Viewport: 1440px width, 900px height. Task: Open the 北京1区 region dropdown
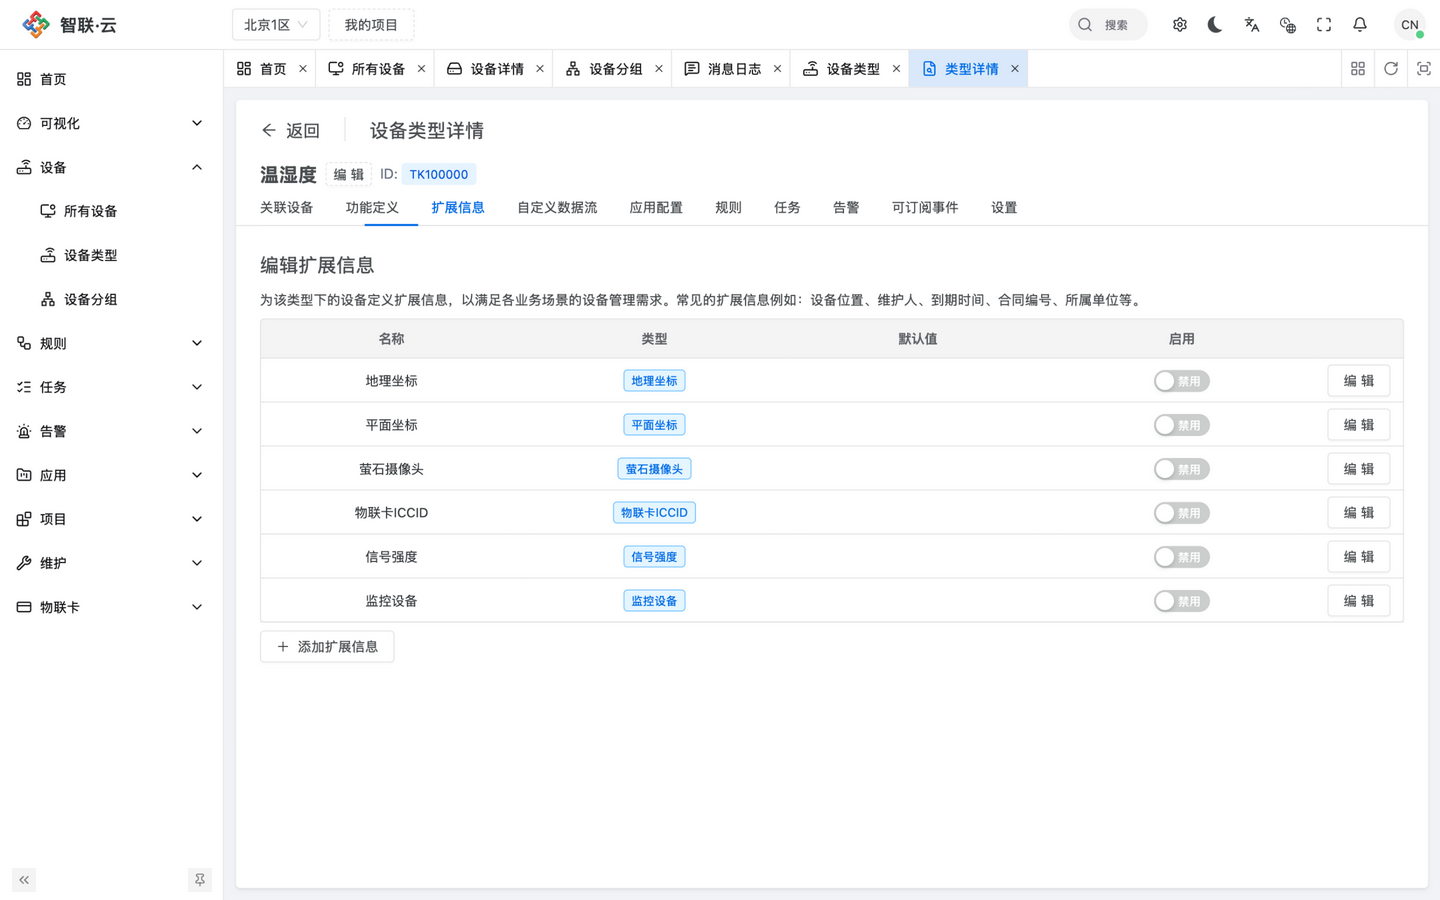[276, 25]
